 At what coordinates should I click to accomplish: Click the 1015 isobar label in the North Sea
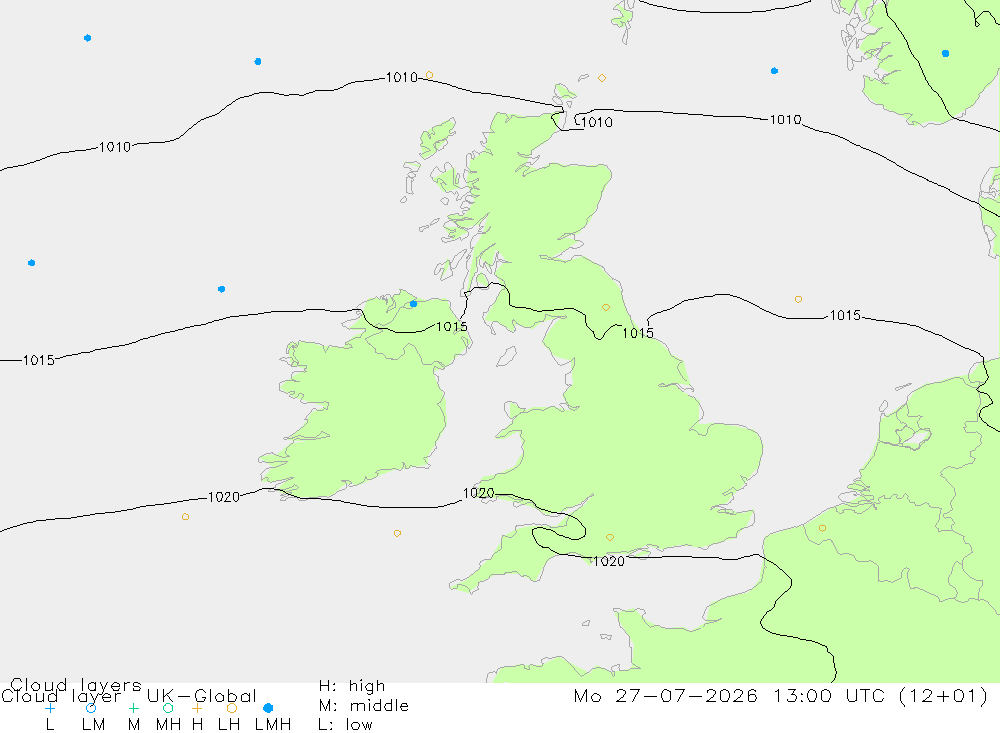845,315
